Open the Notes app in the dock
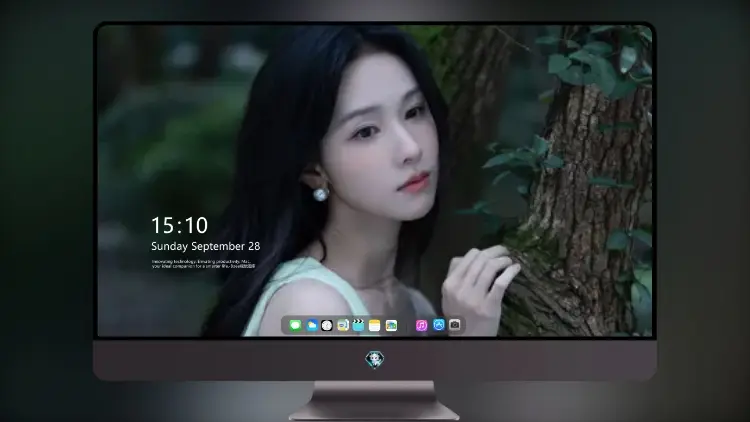750x422 pixels. 375,325
